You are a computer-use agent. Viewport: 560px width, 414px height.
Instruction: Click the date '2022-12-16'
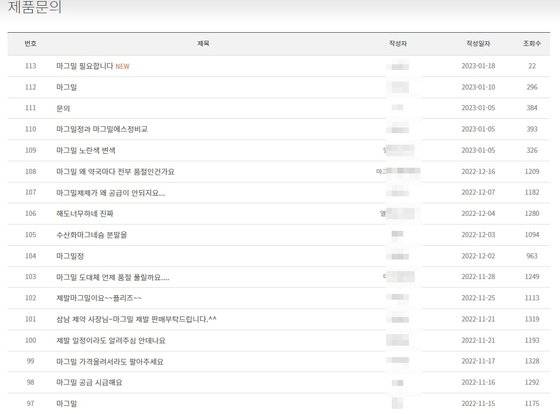(478, 172)
